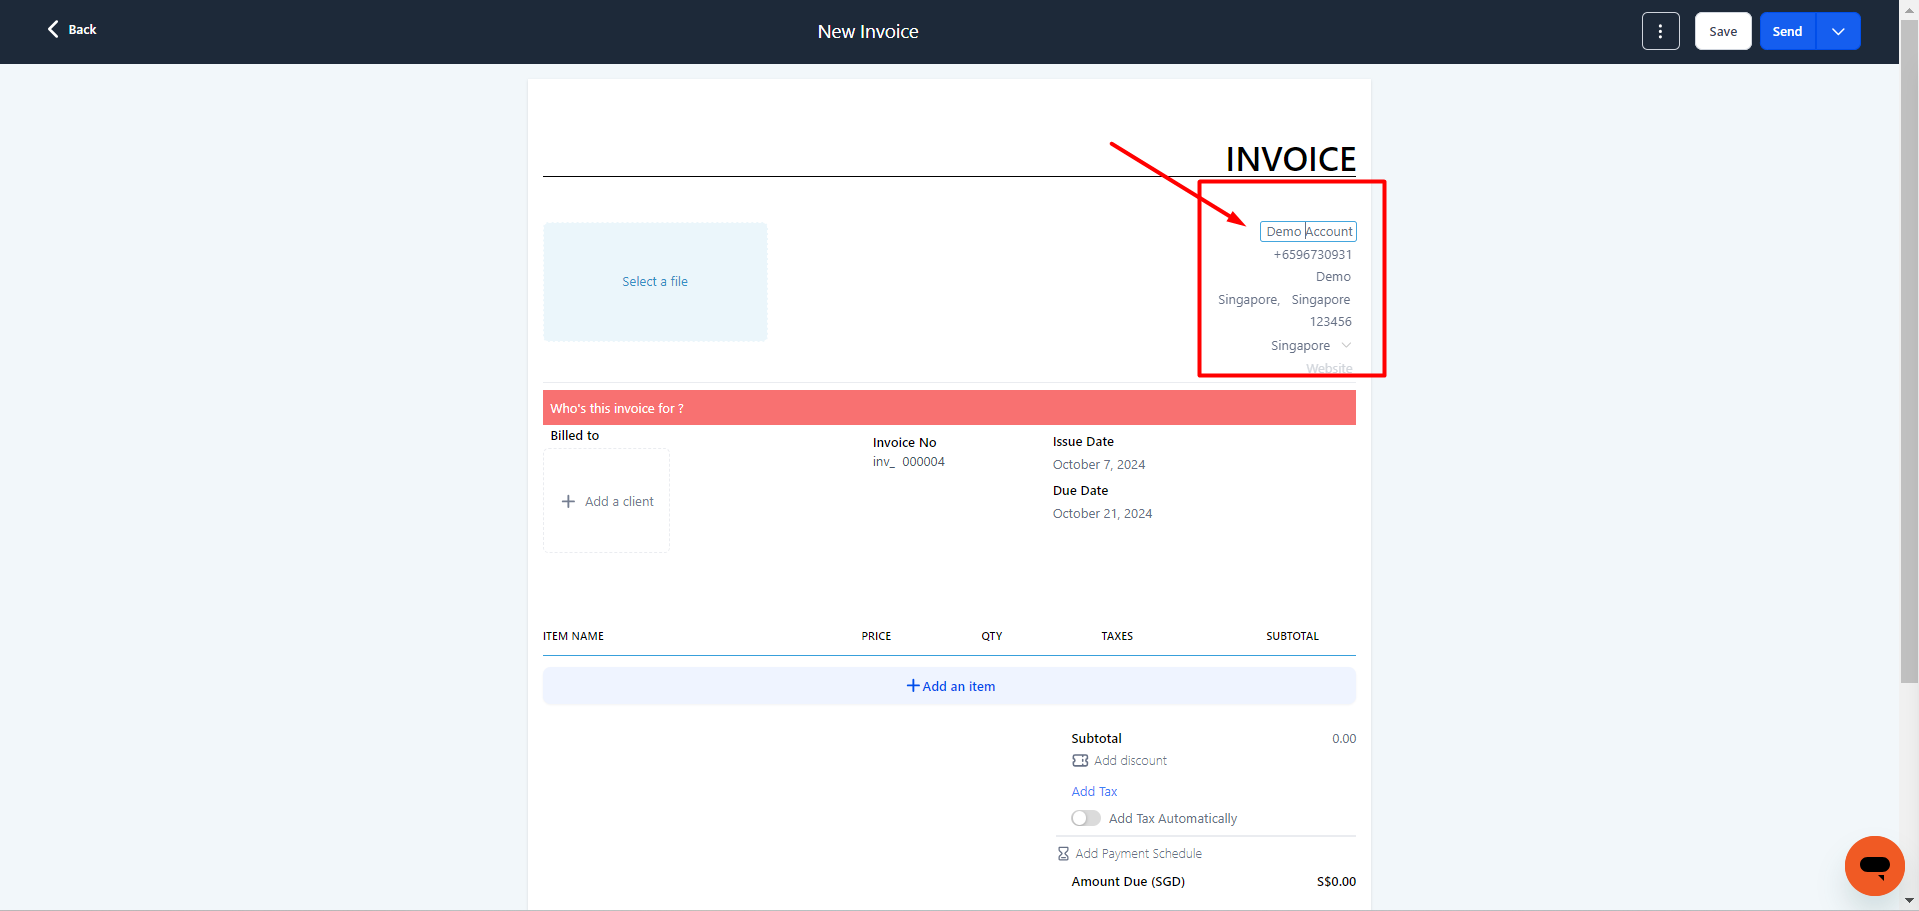Click the phone number +6596730931 field
Image resolution: width=1919 pixels, height=911 pixels.
pos(1312,255)
